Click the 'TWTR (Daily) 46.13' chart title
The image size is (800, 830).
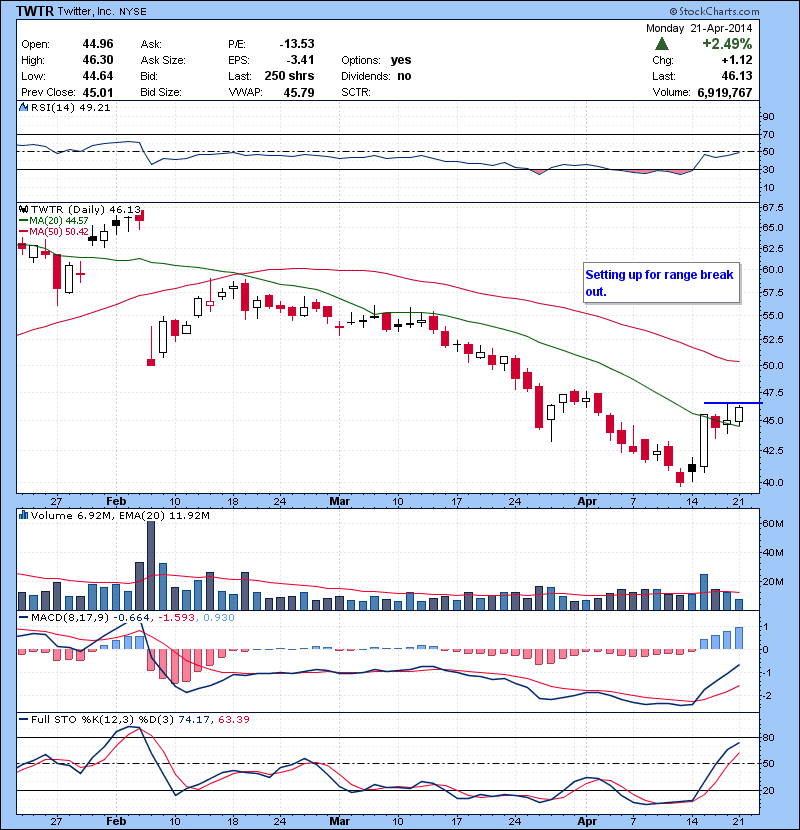(x=86, y=210)
